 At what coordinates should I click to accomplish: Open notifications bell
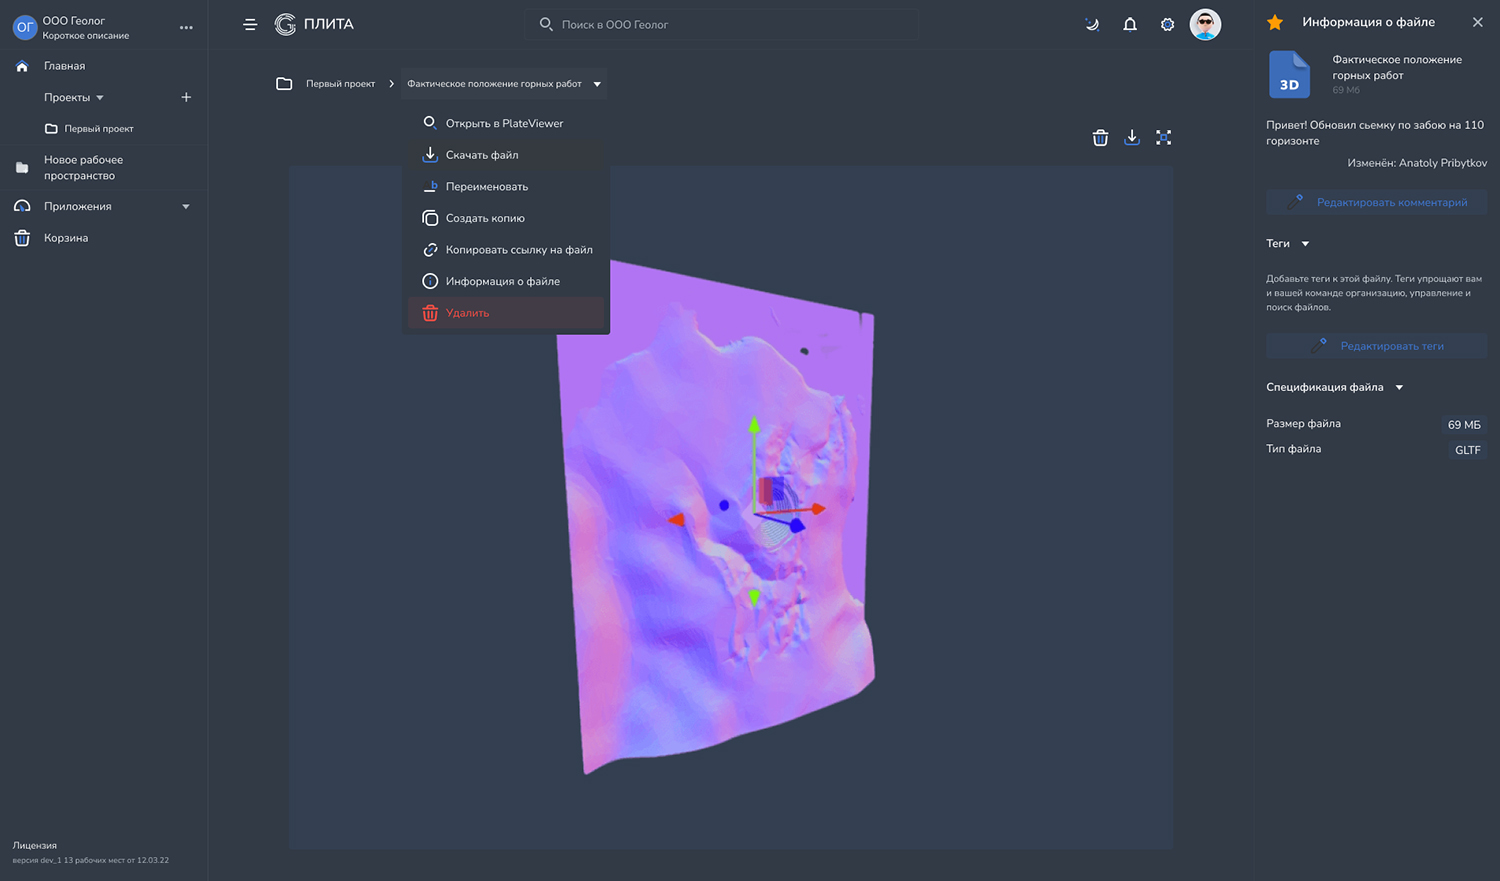(x=1130, y=24)
